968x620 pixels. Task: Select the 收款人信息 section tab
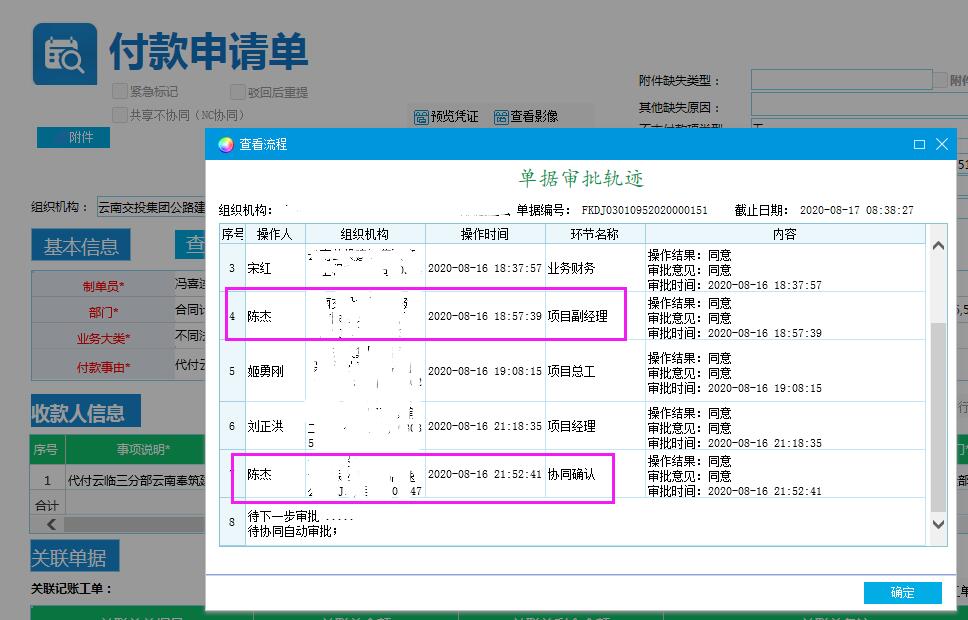tap(85, 412)
